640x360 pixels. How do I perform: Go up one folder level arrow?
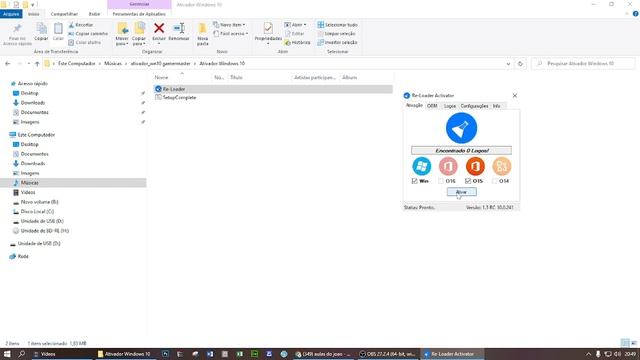pyautogui.click(x=37, y=64)
